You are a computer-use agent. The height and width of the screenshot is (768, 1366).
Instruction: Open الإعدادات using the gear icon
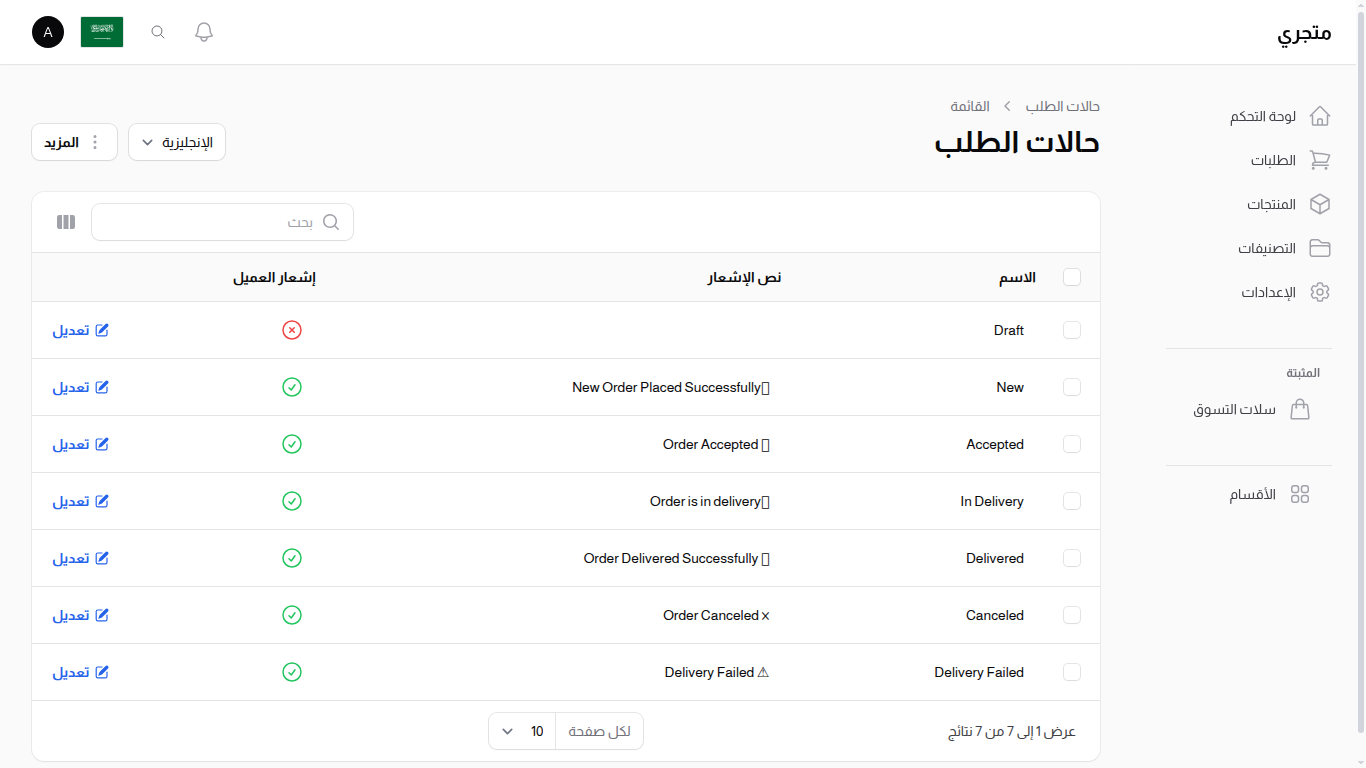[x=1320, y=291]
